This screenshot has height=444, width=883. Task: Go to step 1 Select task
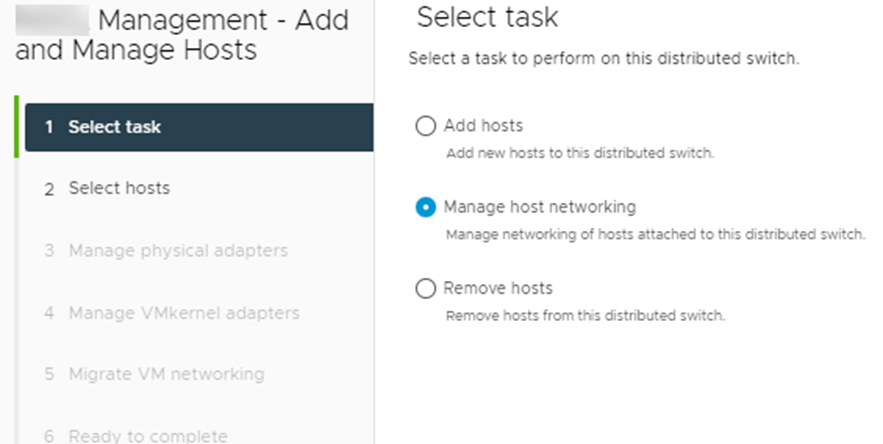coord(114,127)
